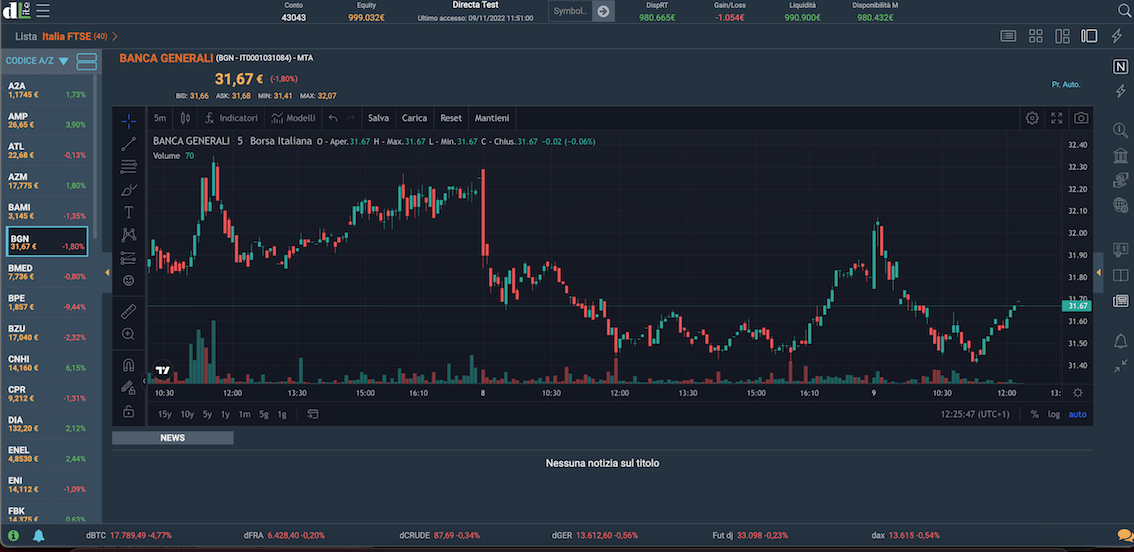Toggle lock all drawing tools
The width and height of the screenshot is (1134, 552).
(x=129, y=411)
